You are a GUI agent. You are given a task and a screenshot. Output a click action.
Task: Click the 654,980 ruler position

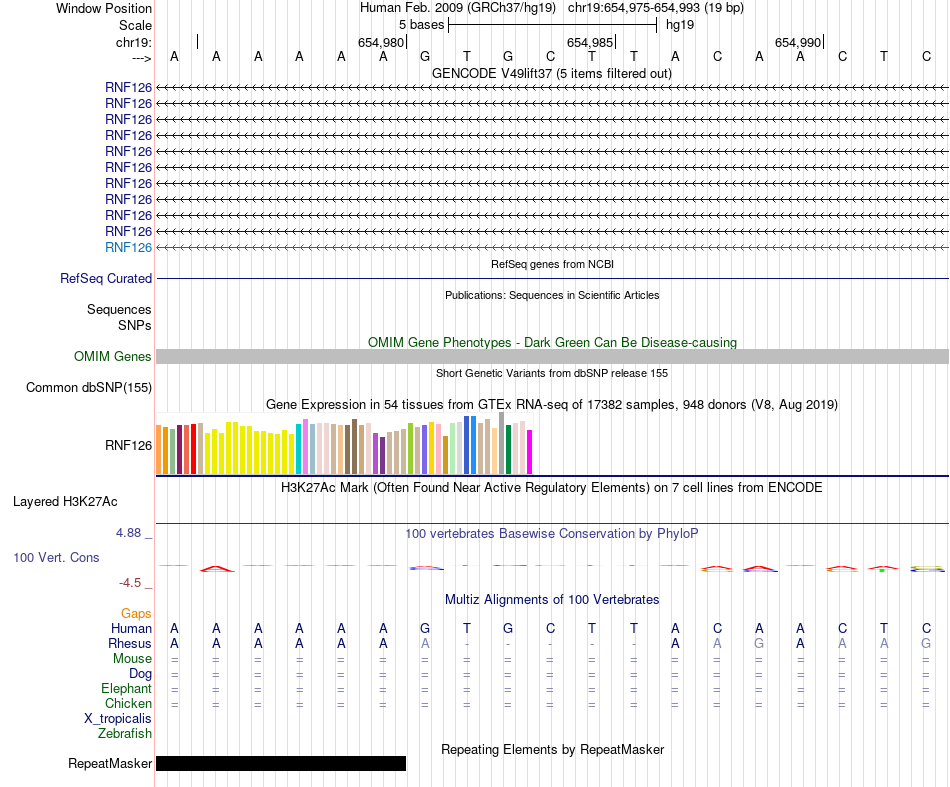pos(381,42)
